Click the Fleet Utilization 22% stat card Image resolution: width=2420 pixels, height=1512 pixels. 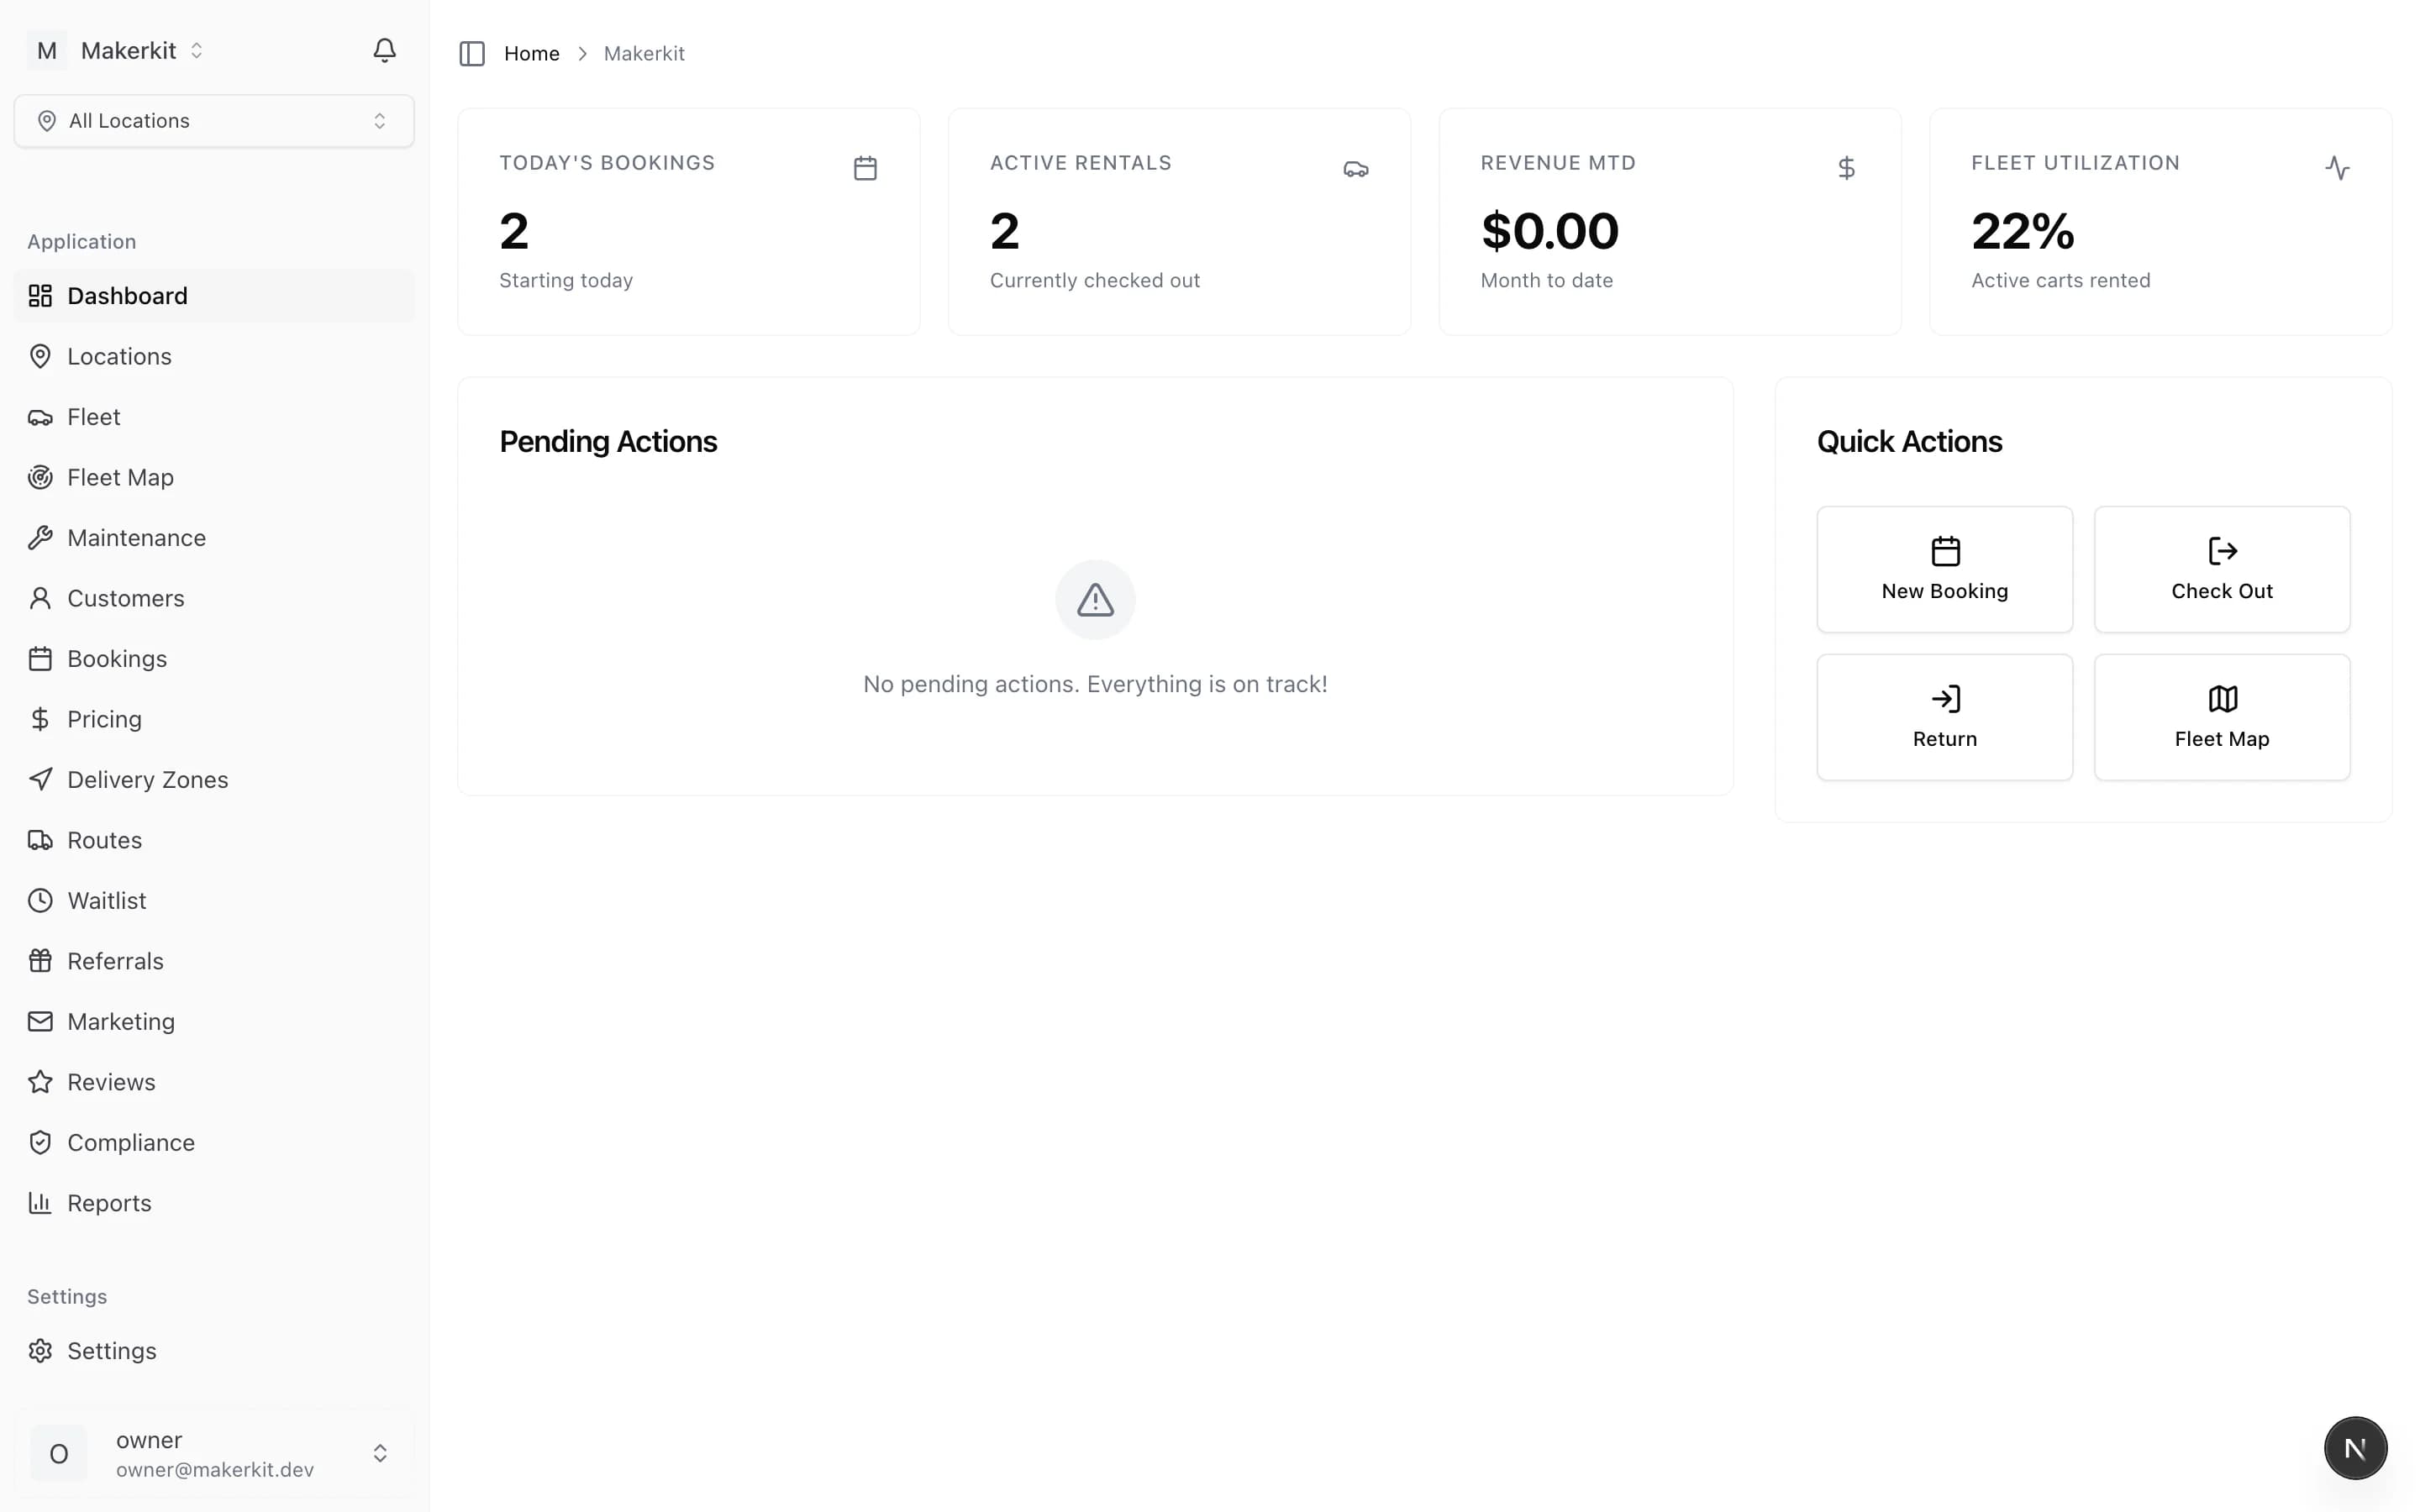(2159, 220)
